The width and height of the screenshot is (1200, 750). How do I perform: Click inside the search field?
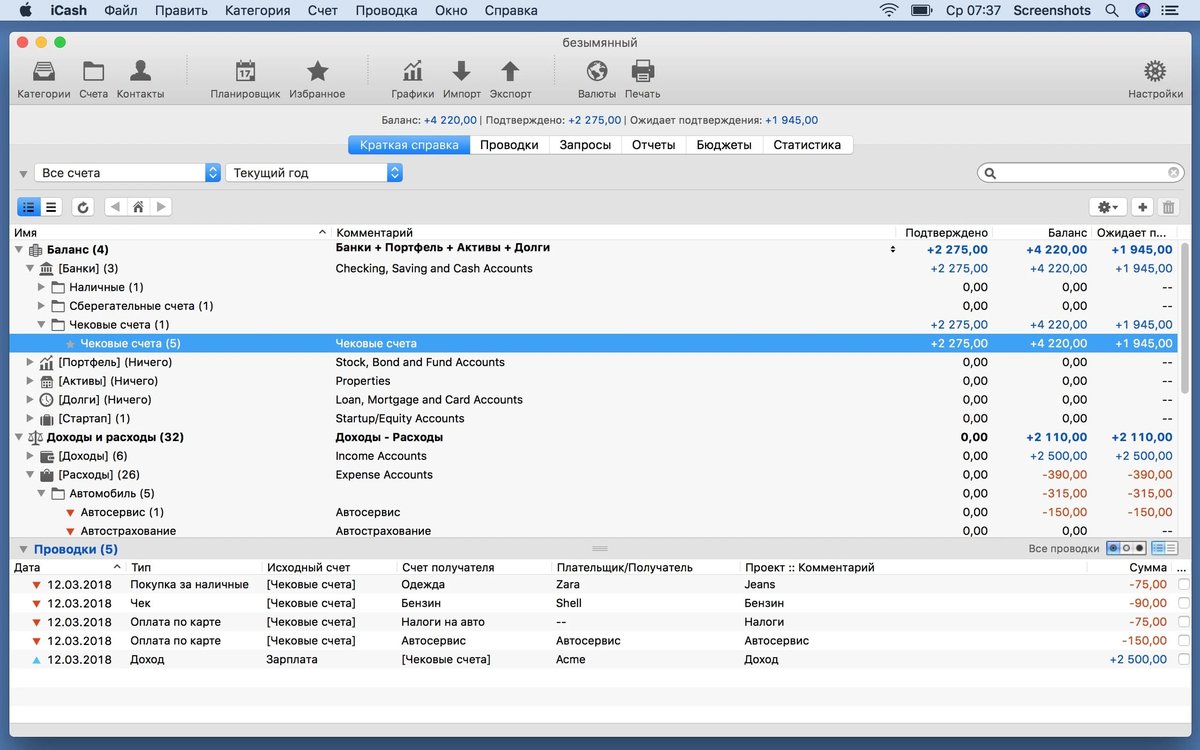tap(1080, 172)
